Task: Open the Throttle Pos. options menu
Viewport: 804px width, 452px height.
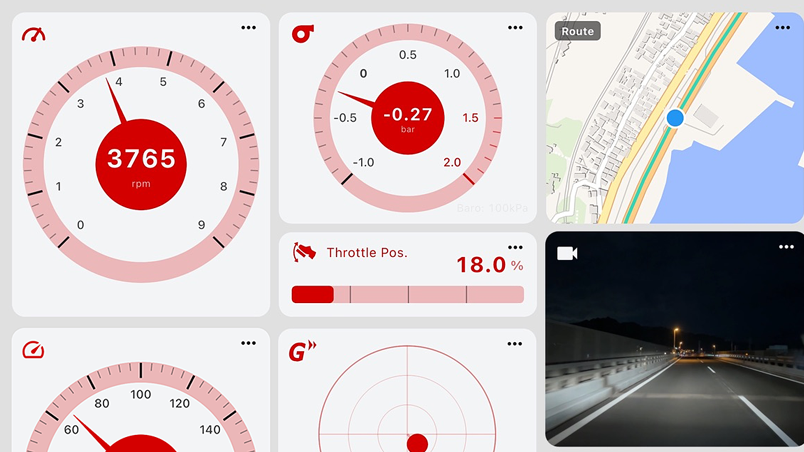Action: click(x=515, y=248)
